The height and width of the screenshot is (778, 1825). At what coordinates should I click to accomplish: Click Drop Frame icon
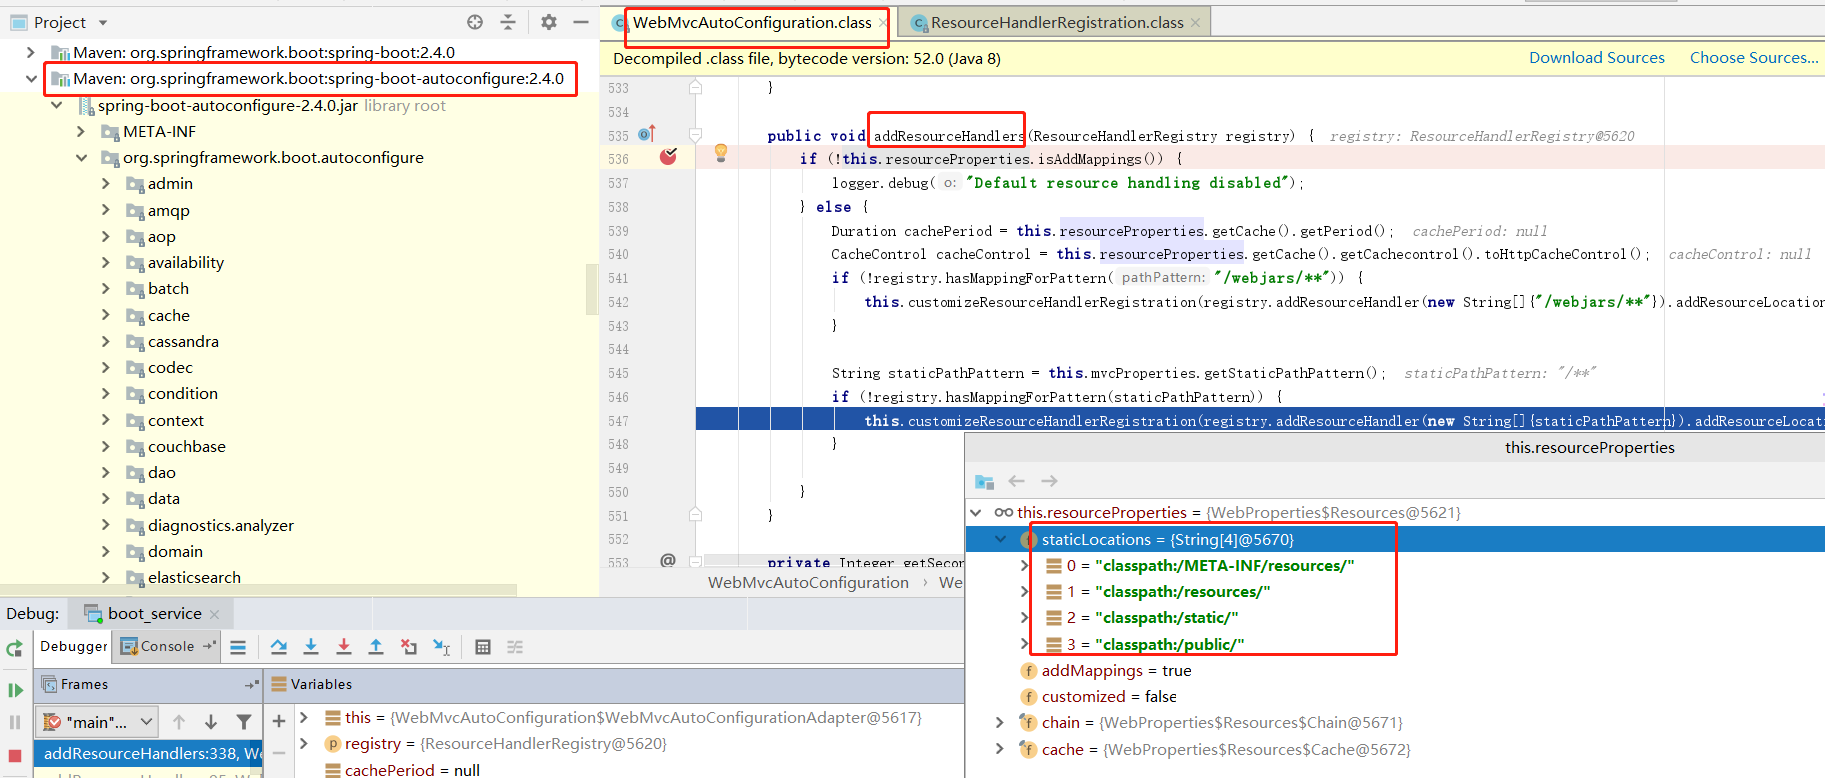click(x=409, y=647)
